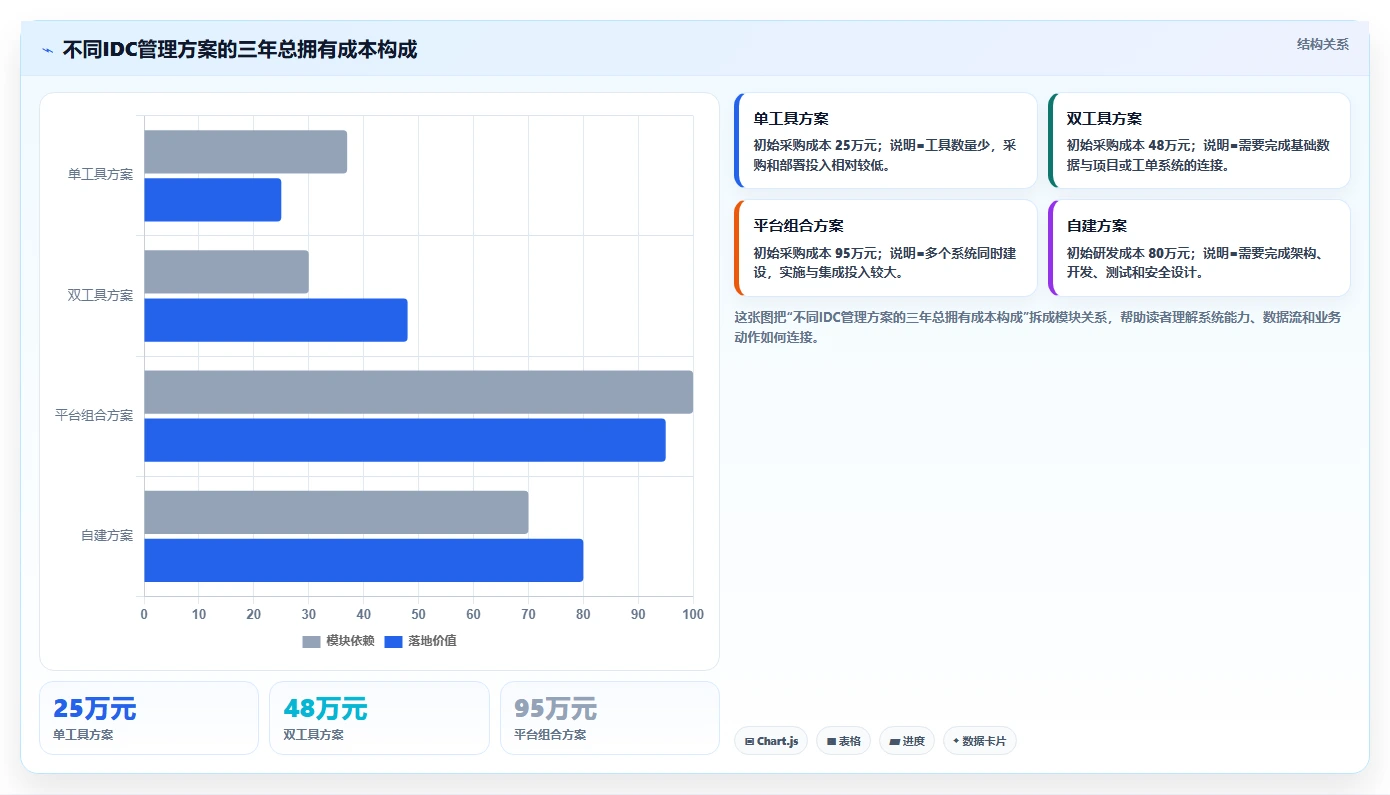Image resolution: width=1390 pixels, height=795 pixels.
Task: Click the x-axis tick labeled 100
Action: [x=692, y=614]
